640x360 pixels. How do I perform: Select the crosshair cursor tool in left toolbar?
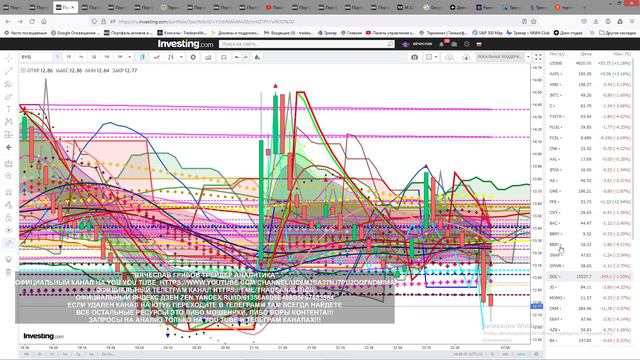pos(9,58)
